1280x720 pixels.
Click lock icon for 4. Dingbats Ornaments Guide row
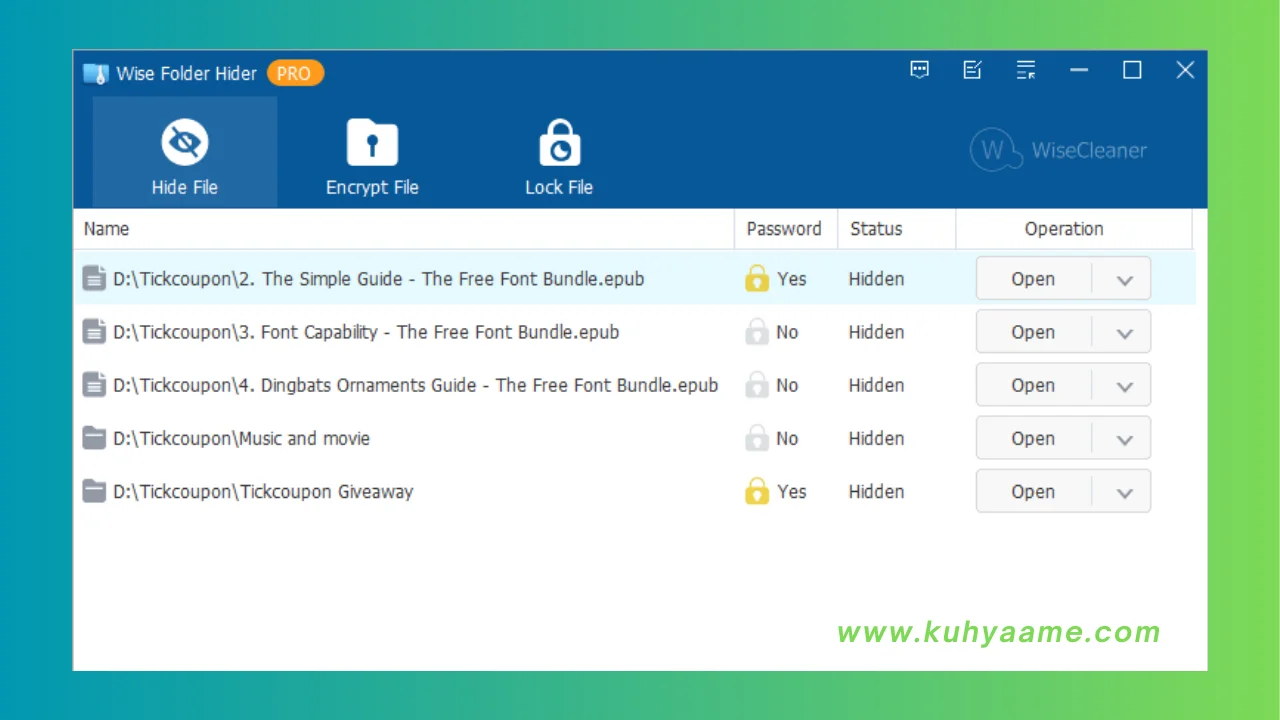tap(757, 385)
